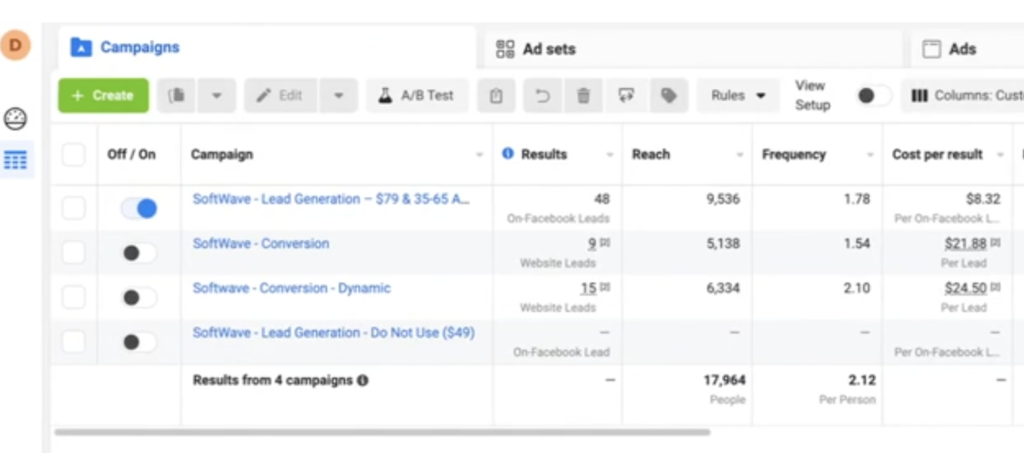Expand the Cost per result column arrow
Image resolution: width=1024 pixels, height=453 pixels.
(x=1000, y=155)
